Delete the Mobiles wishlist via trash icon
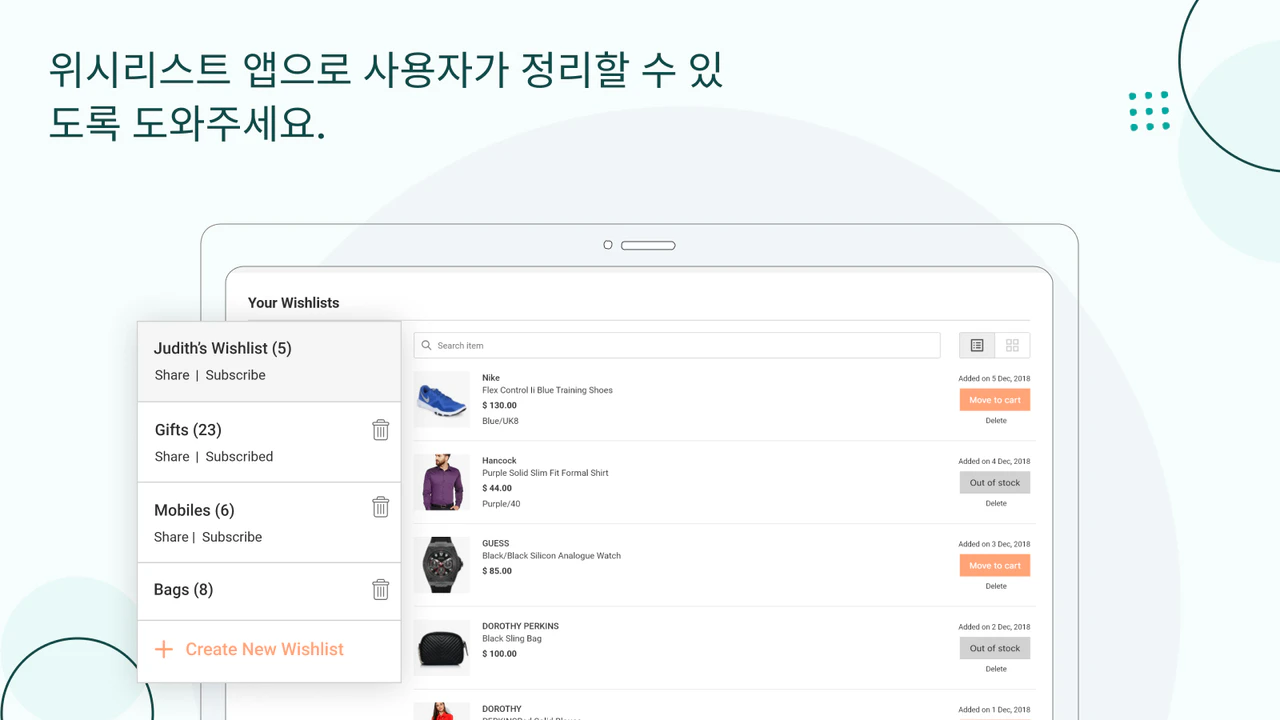 (380, 507)
